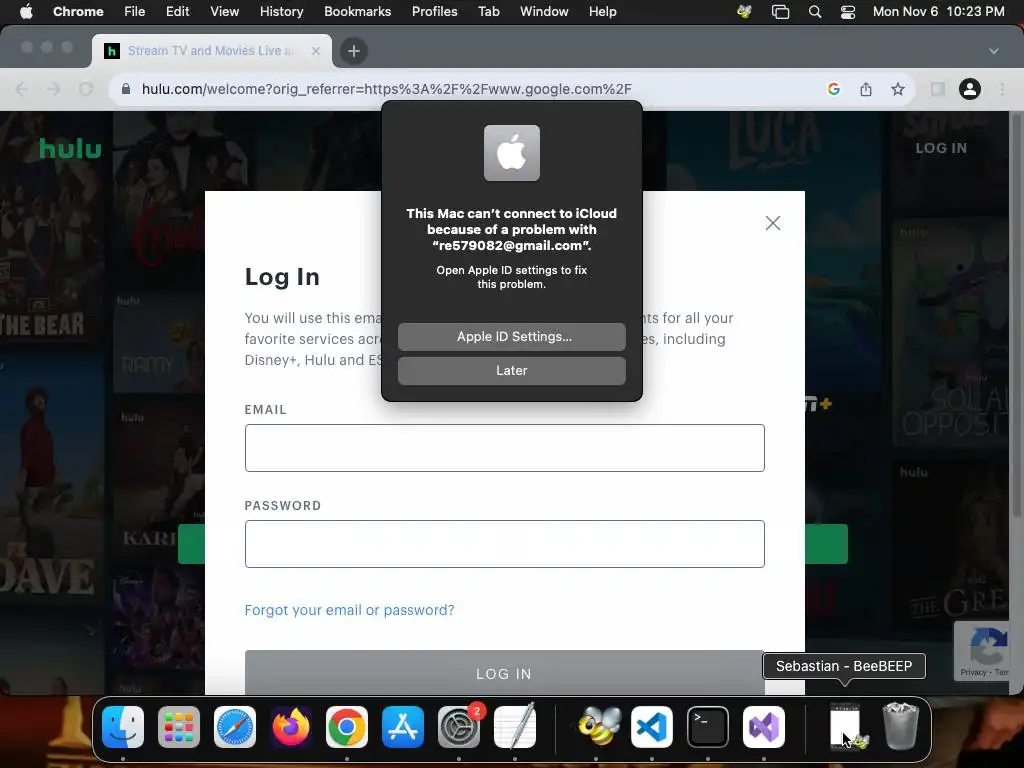This screenshot has height=768, width=1024.
Task: Open the Apple menu
Action: pos(26,12)
